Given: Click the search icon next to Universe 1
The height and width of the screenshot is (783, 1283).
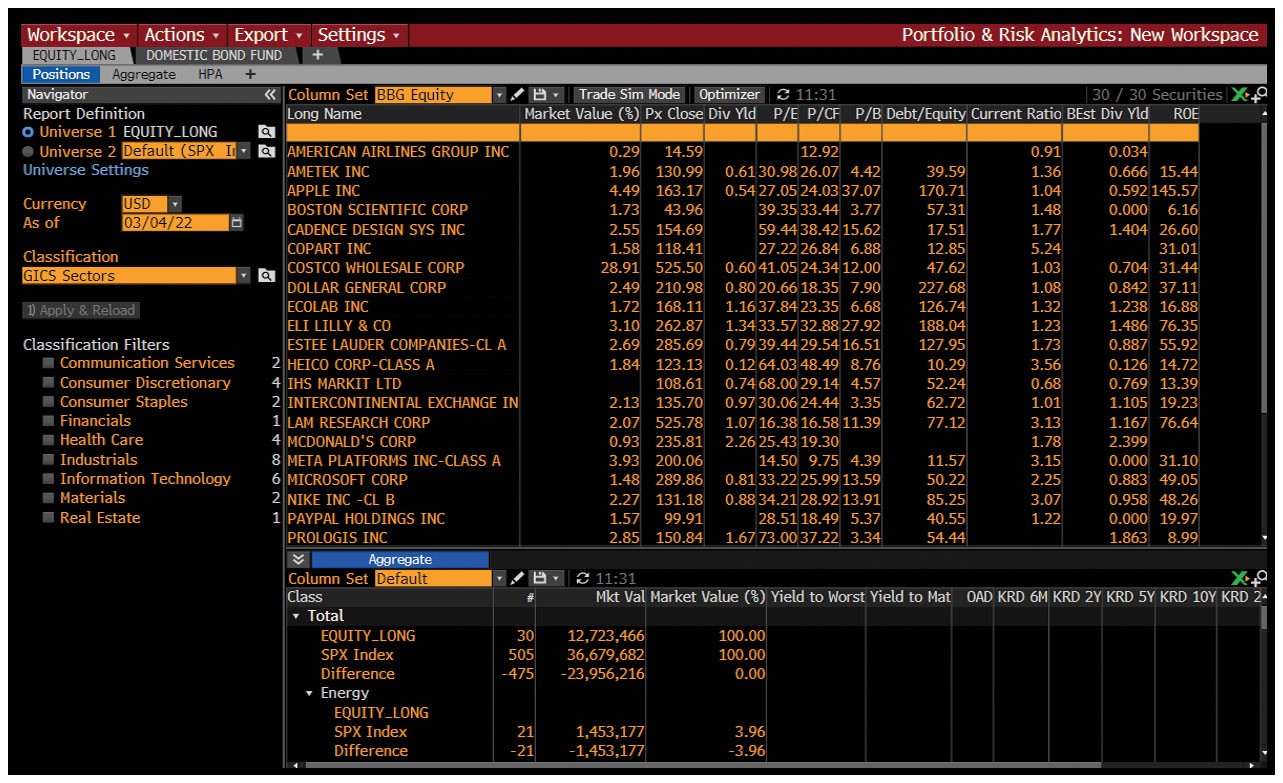Looking at the screenshot, I should [x=266, y=132].
